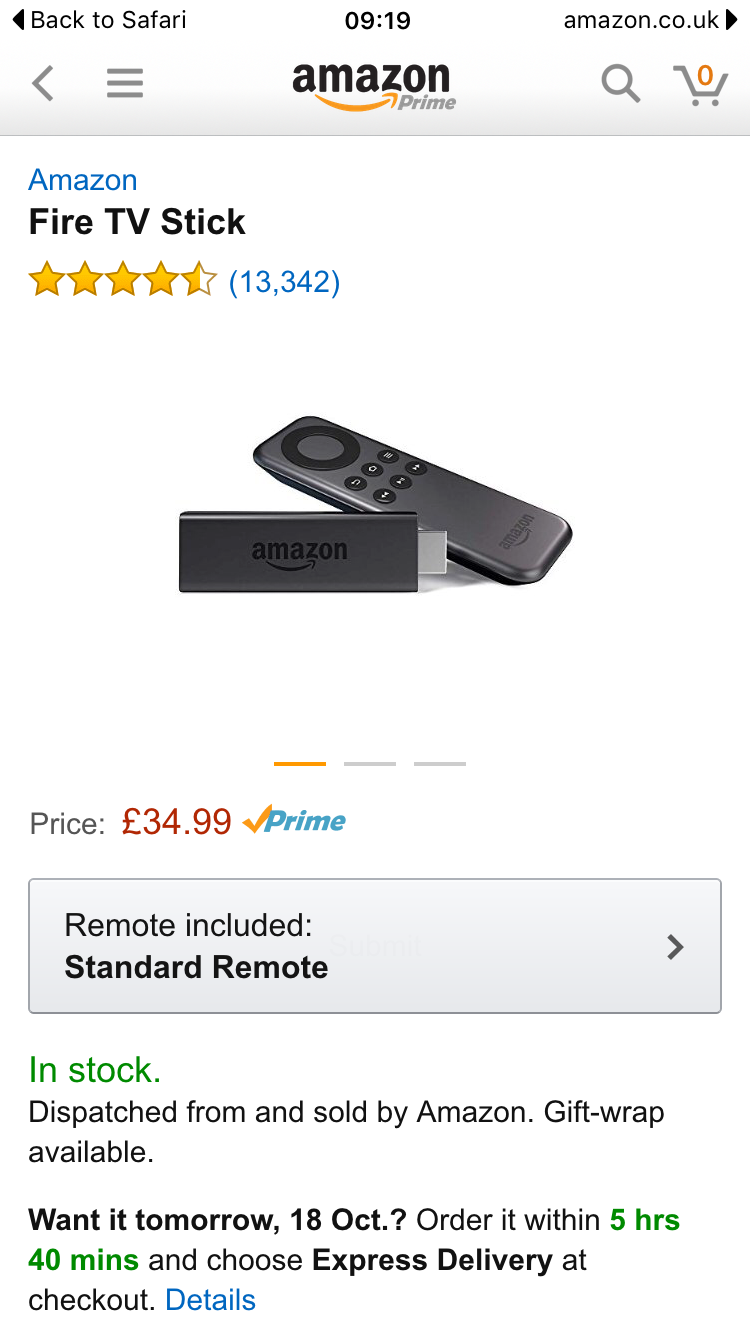Select the third image carousel indicator
Viewport: 750px width, 1334px height.
click(x=440, y=764)
